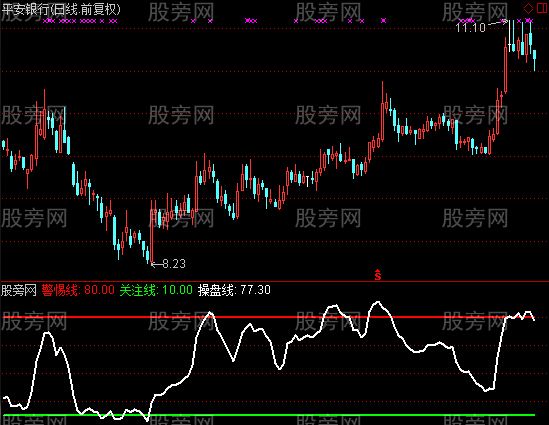Click the 关注线: 10.00 indicator label

pos(156,290)
